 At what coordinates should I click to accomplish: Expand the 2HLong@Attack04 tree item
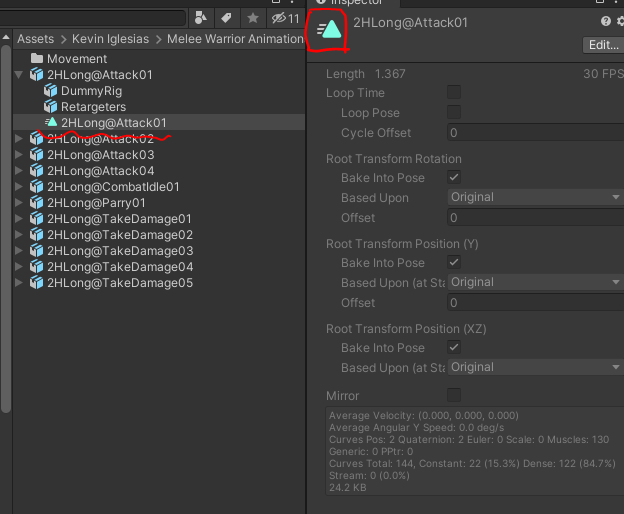point(18,171)
